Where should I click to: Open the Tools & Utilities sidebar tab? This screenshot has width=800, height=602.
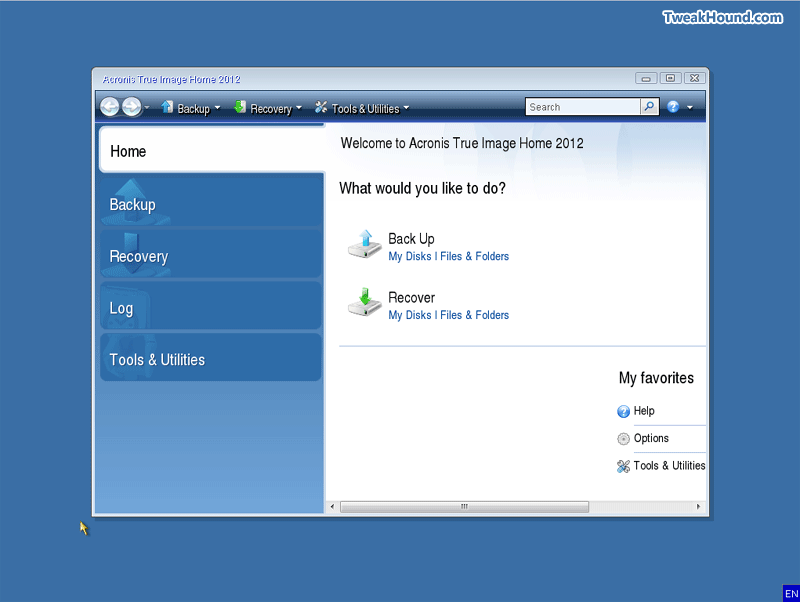click(x=211, y=358)
